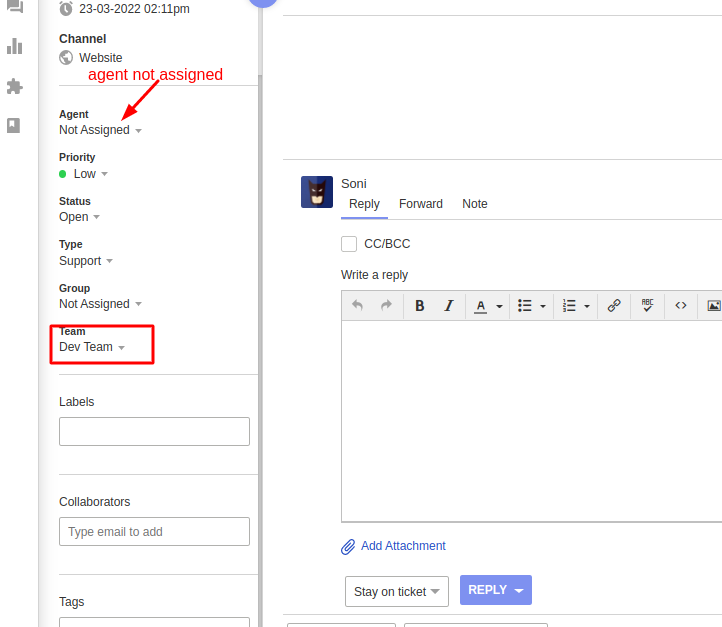Toggle bold formatting in the reply editor
Viewport: 722px width, 627px height.
(419, 306)
